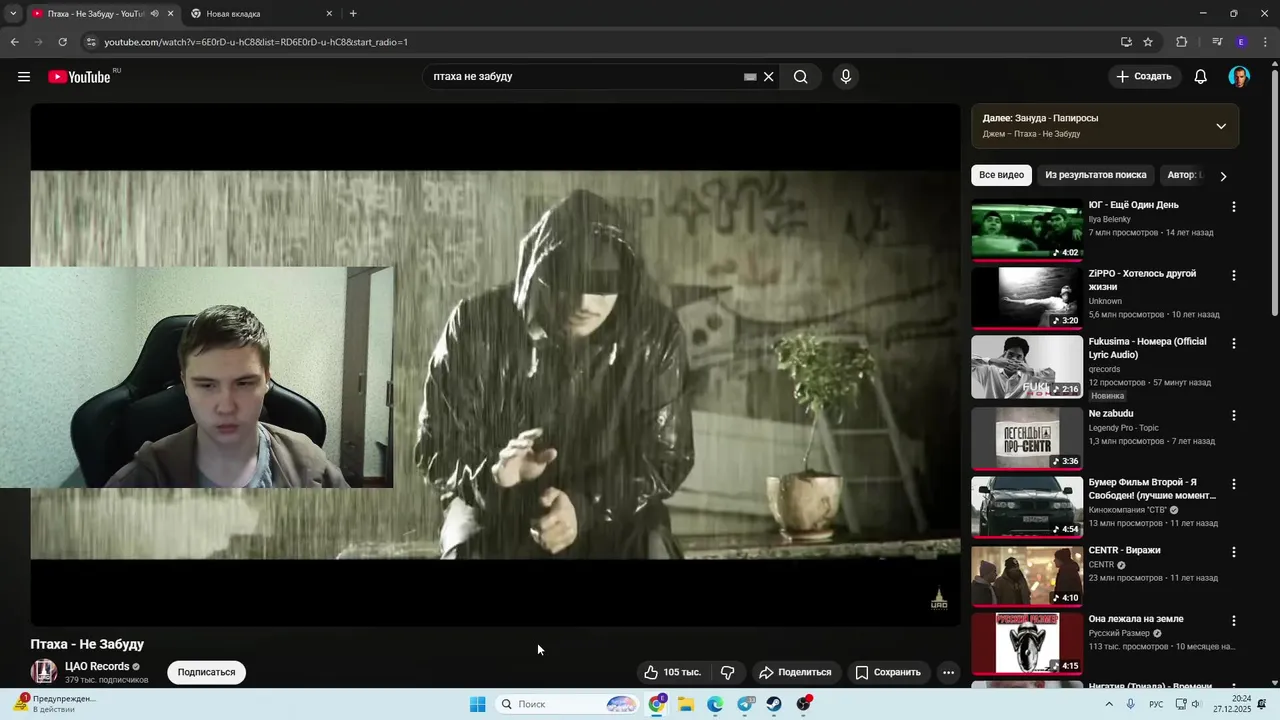
Task: Close the Новая вкладка tab
Action: (x=329, y=14)
